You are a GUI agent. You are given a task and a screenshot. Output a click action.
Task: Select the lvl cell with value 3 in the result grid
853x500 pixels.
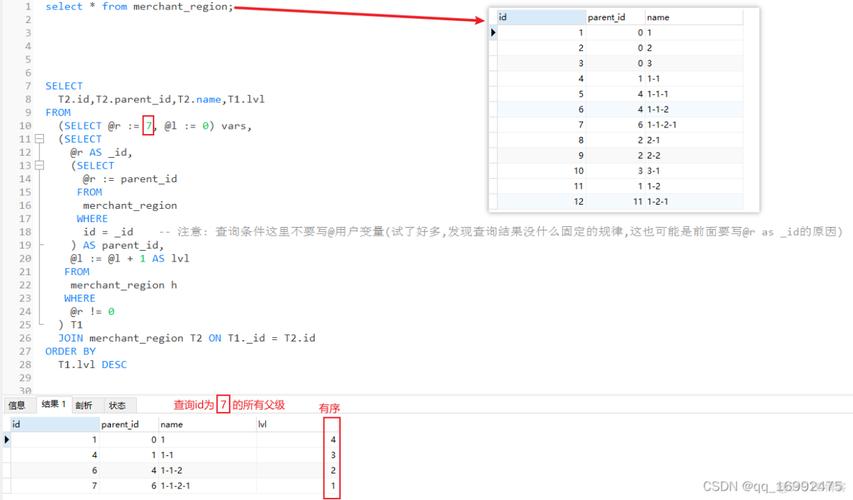pyautogui.click(x=296, y=455)
